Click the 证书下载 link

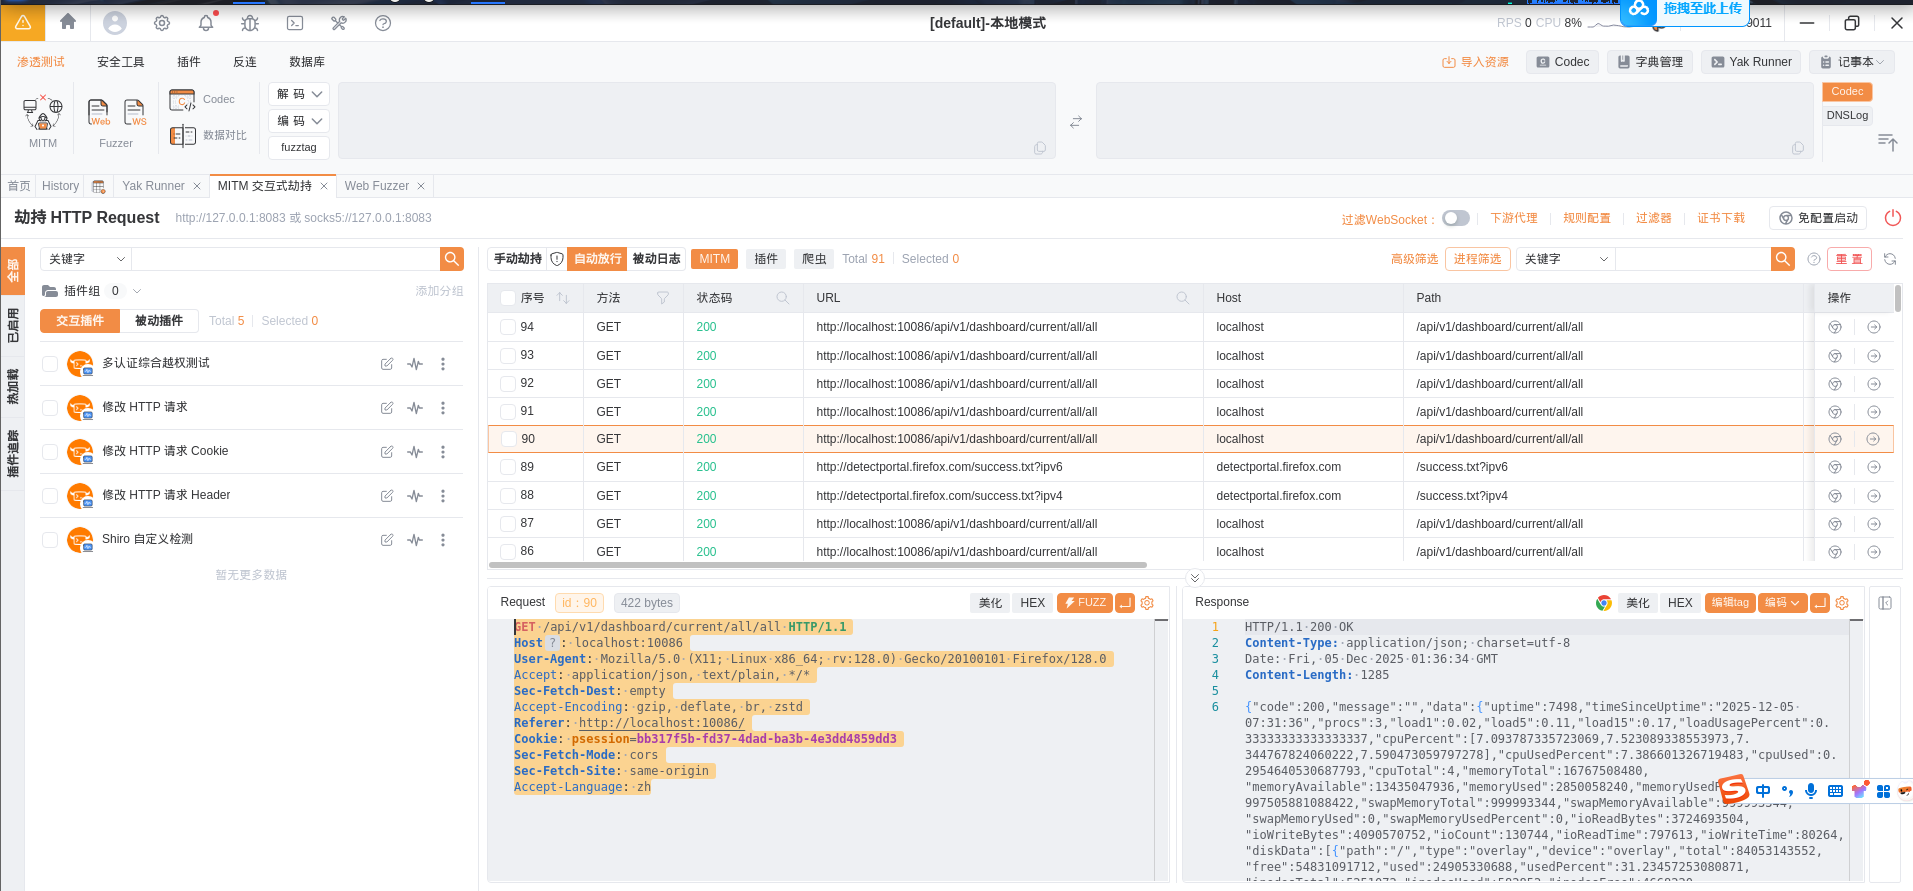[1720, 218]
